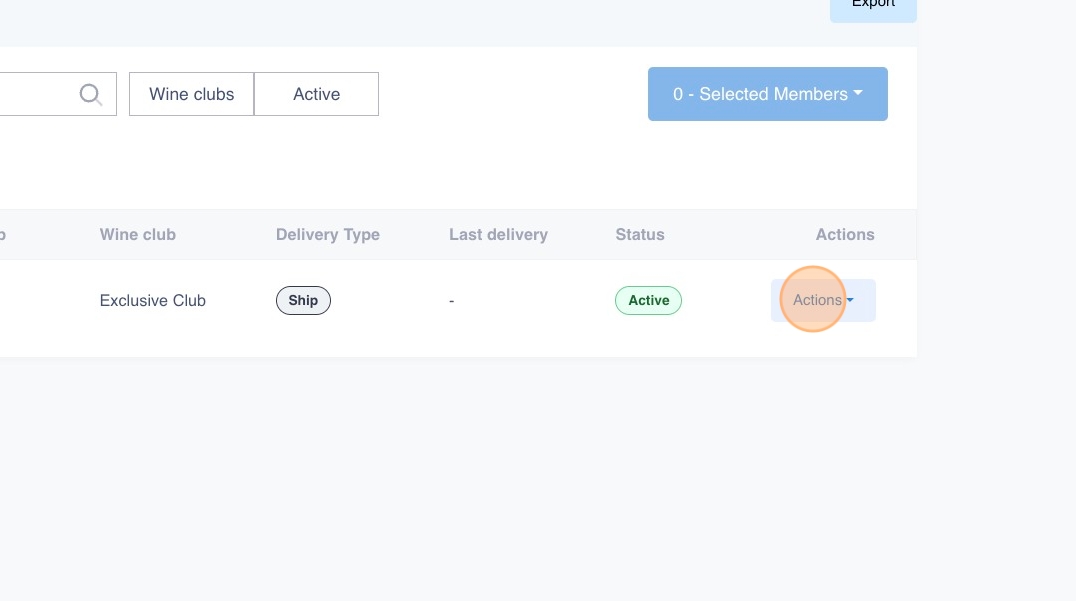Click the caret on Selected Members button
Screen dimensions: 1076x601
point(858,94)
